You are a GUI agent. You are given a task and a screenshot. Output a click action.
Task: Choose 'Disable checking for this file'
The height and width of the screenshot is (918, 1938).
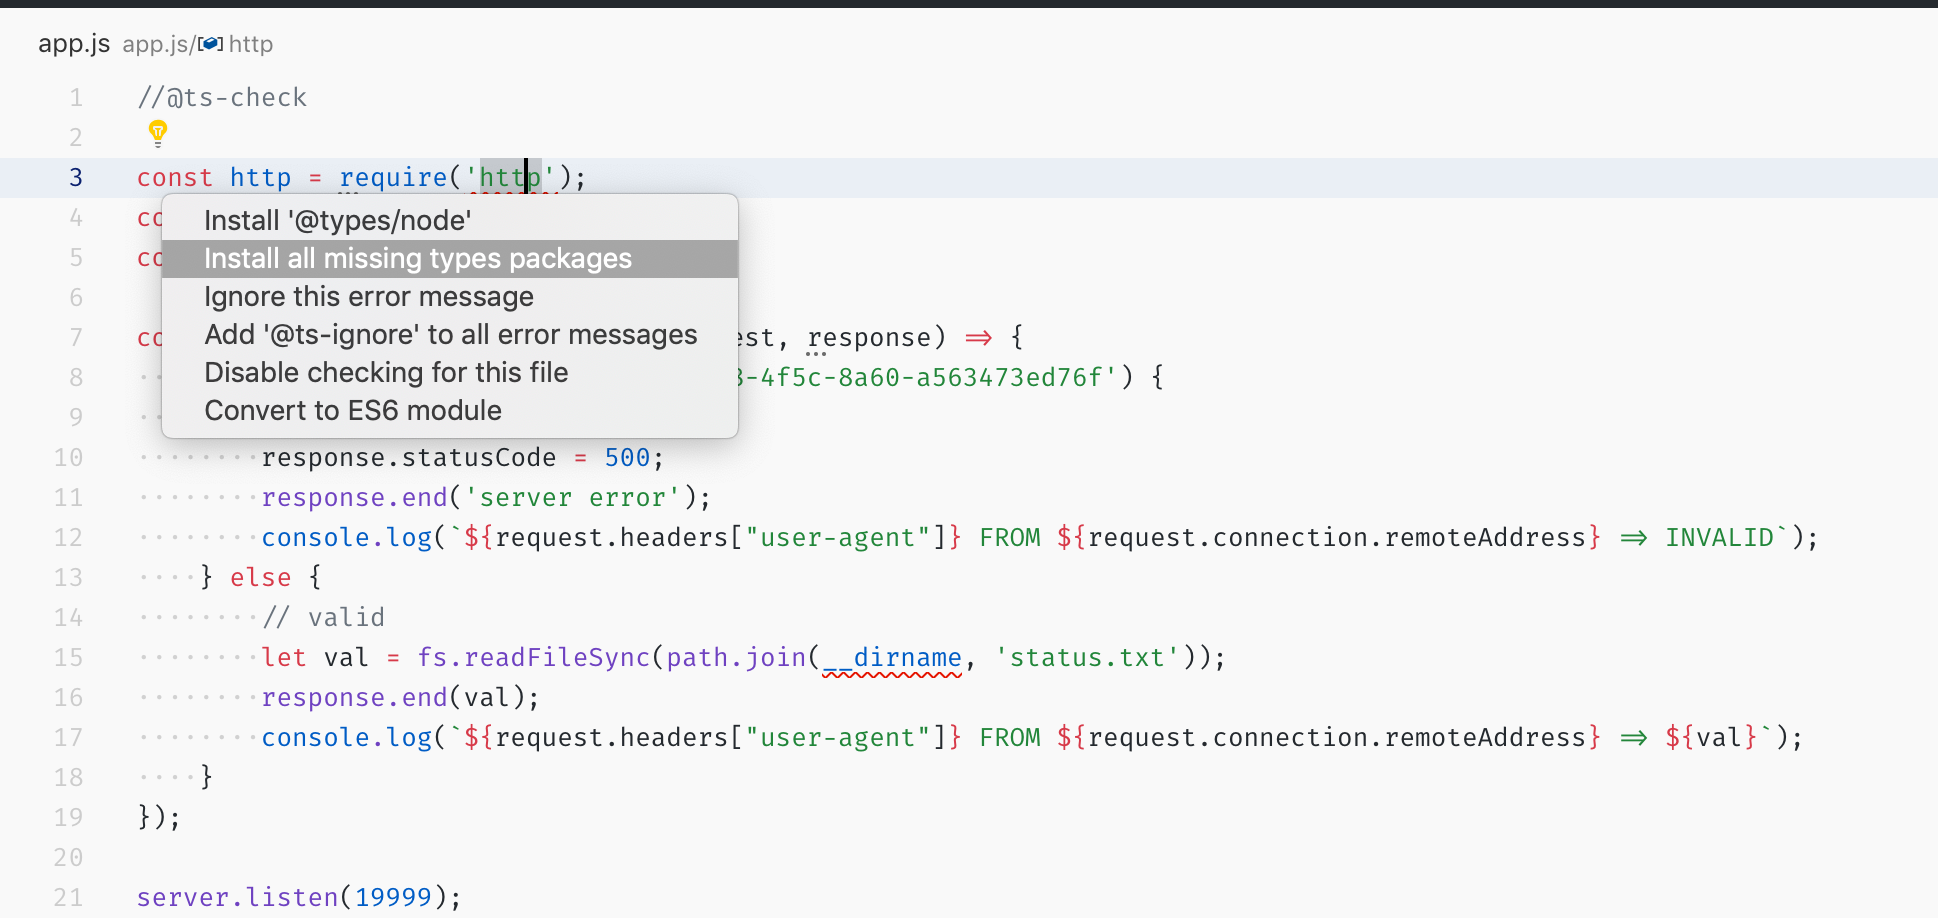pyautogui.click(x=386, y=372)
